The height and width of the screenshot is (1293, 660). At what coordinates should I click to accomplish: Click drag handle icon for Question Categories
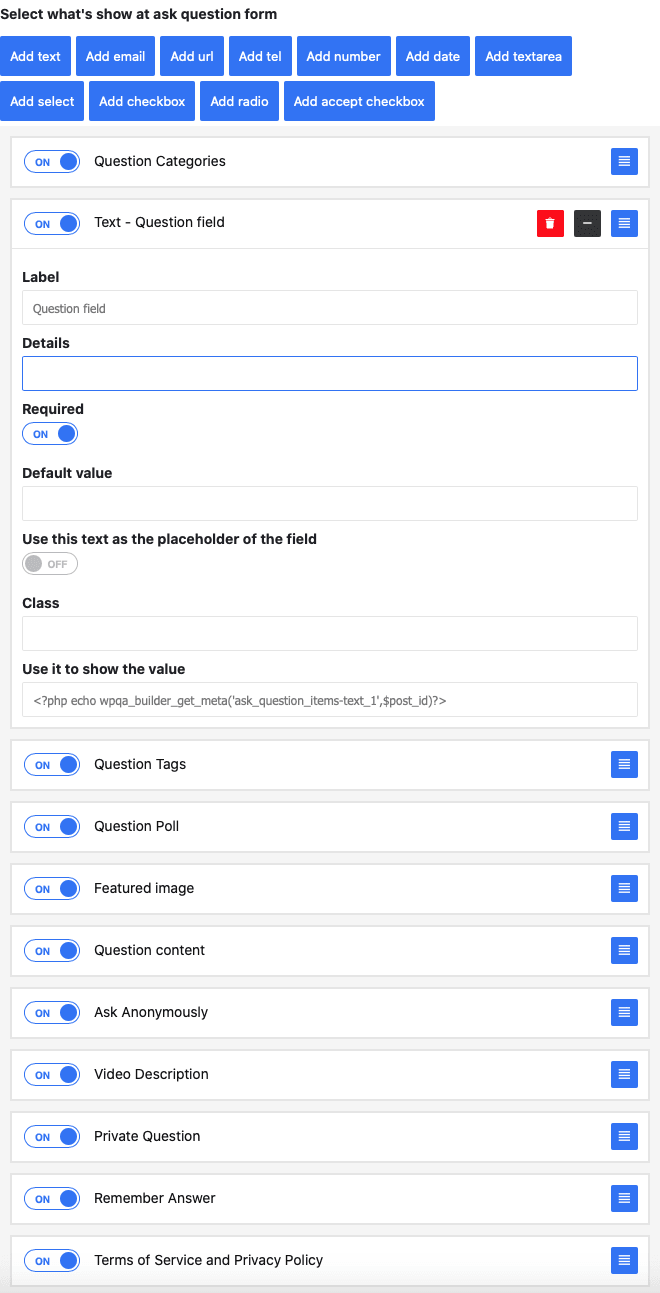[x=624, y=161]
